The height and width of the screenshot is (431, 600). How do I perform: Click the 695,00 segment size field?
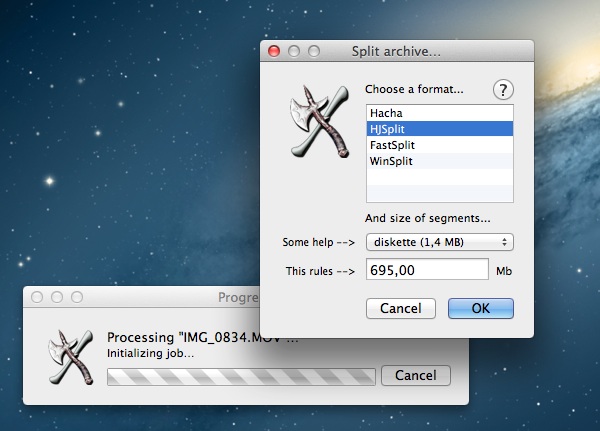tap(426, 270)
